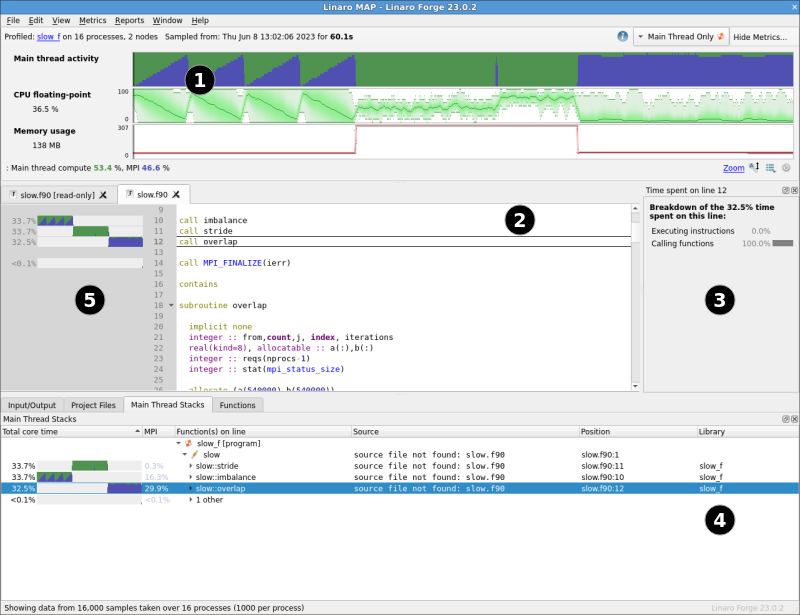Switch to the Functions tab
800x615 pixels.
[x=237, y=405]
